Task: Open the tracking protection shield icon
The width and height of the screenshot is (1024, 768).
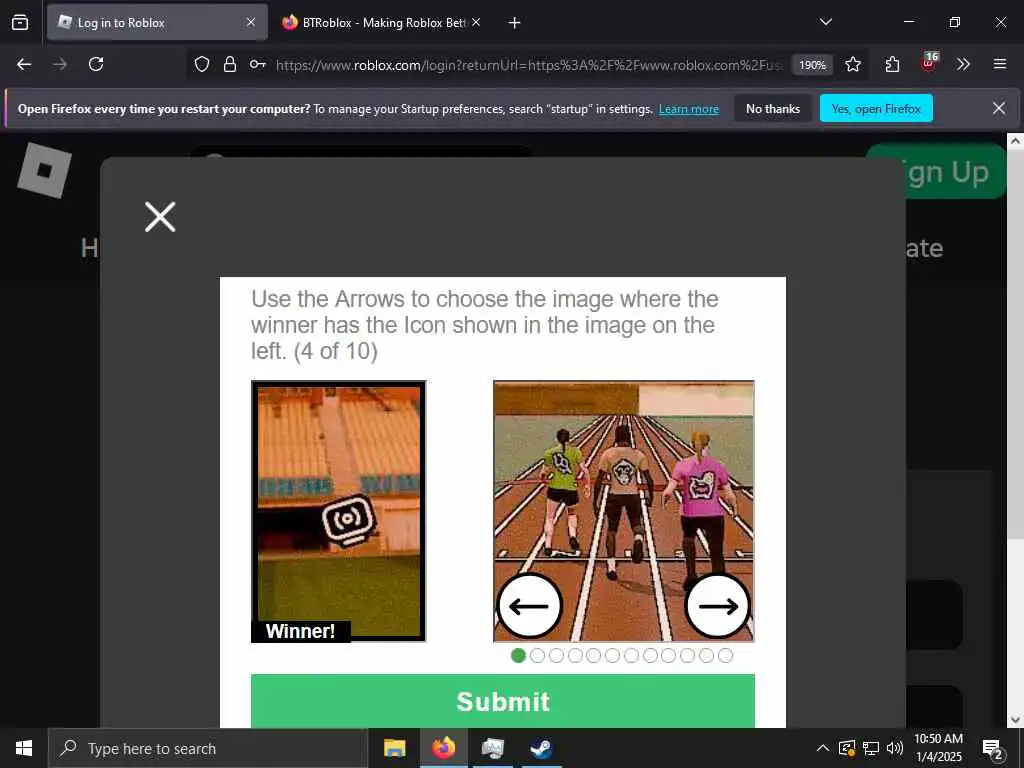Action: (202, 64)
